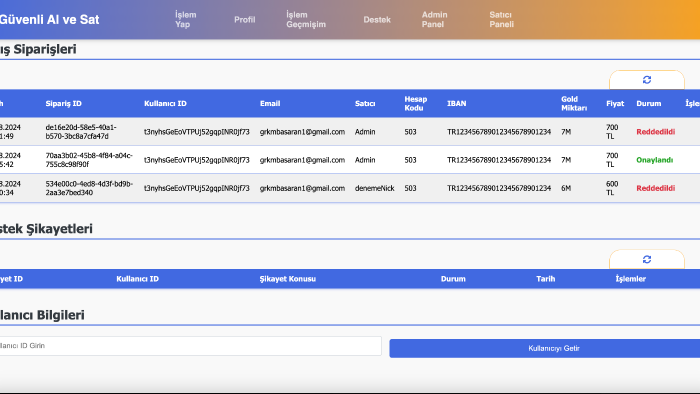This screenshot has width=700, height=394.
Task: Click the Durum header in orders table
Action: (649, 104)
